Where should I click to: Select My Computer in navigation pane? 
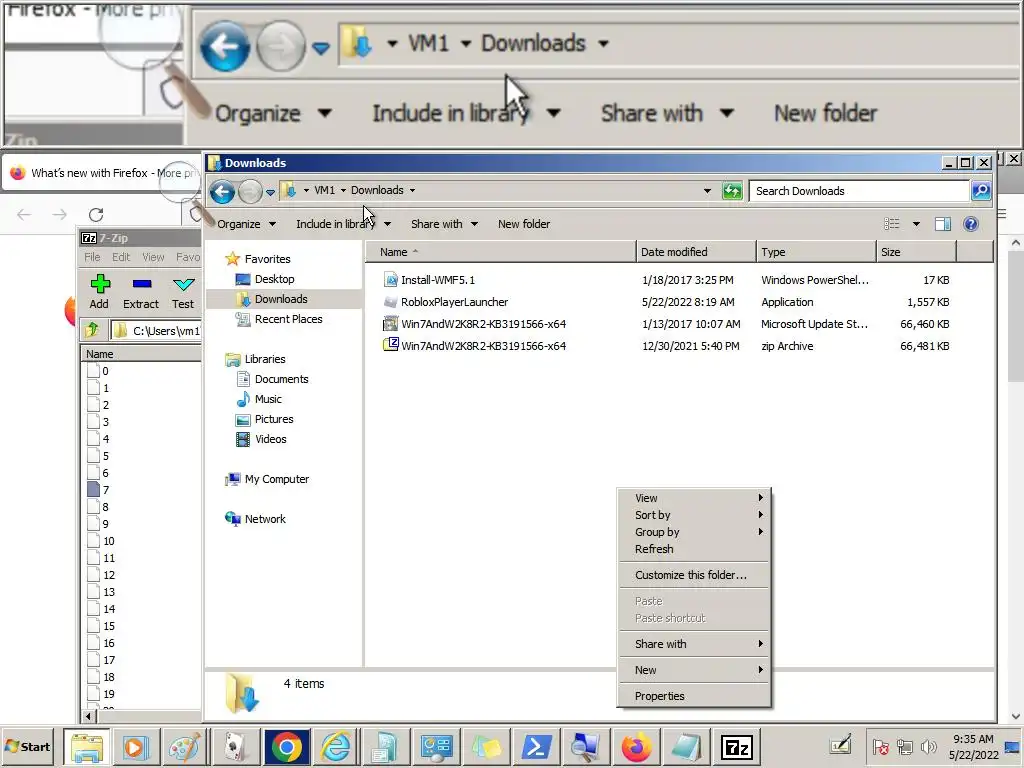[x=276, y=479]
